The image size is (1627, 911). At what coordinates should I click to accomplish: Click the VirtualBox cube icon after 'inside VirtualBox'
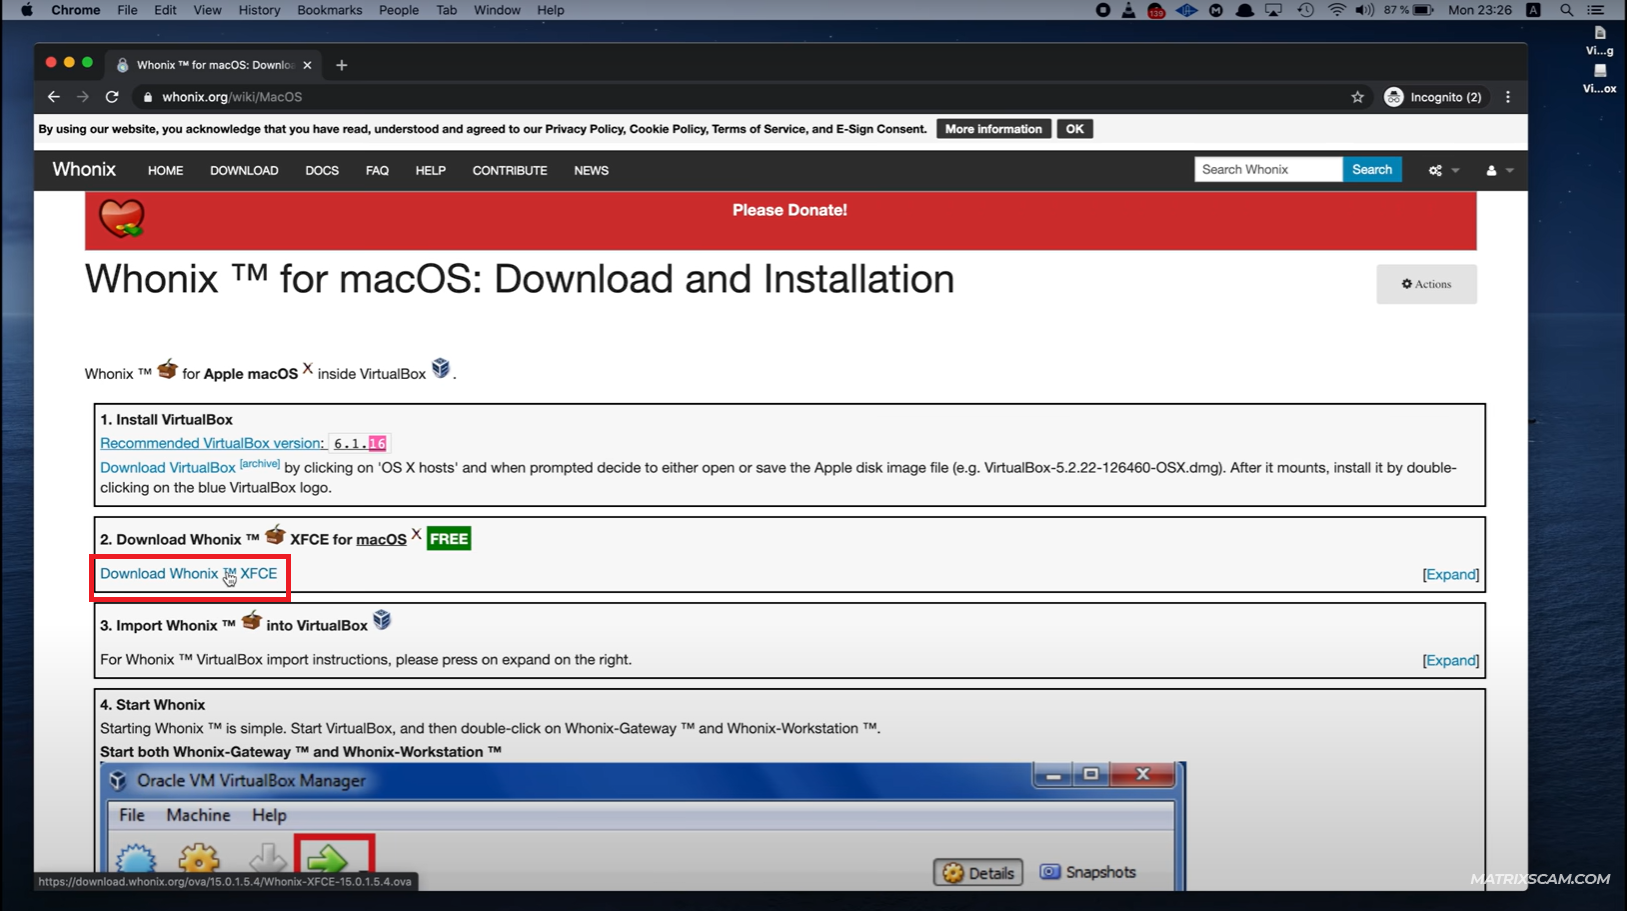tap(441, 368)
